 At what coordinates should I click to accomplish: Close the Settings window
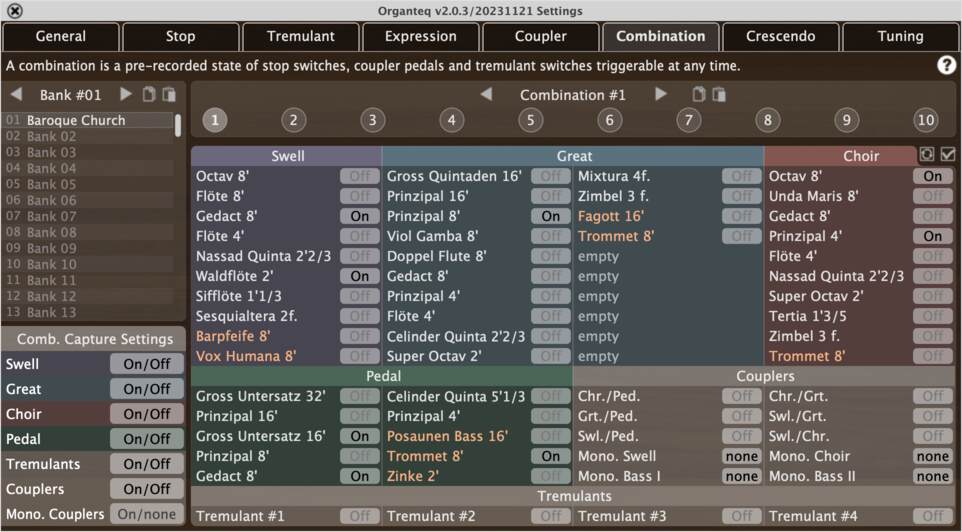(15, 10)
